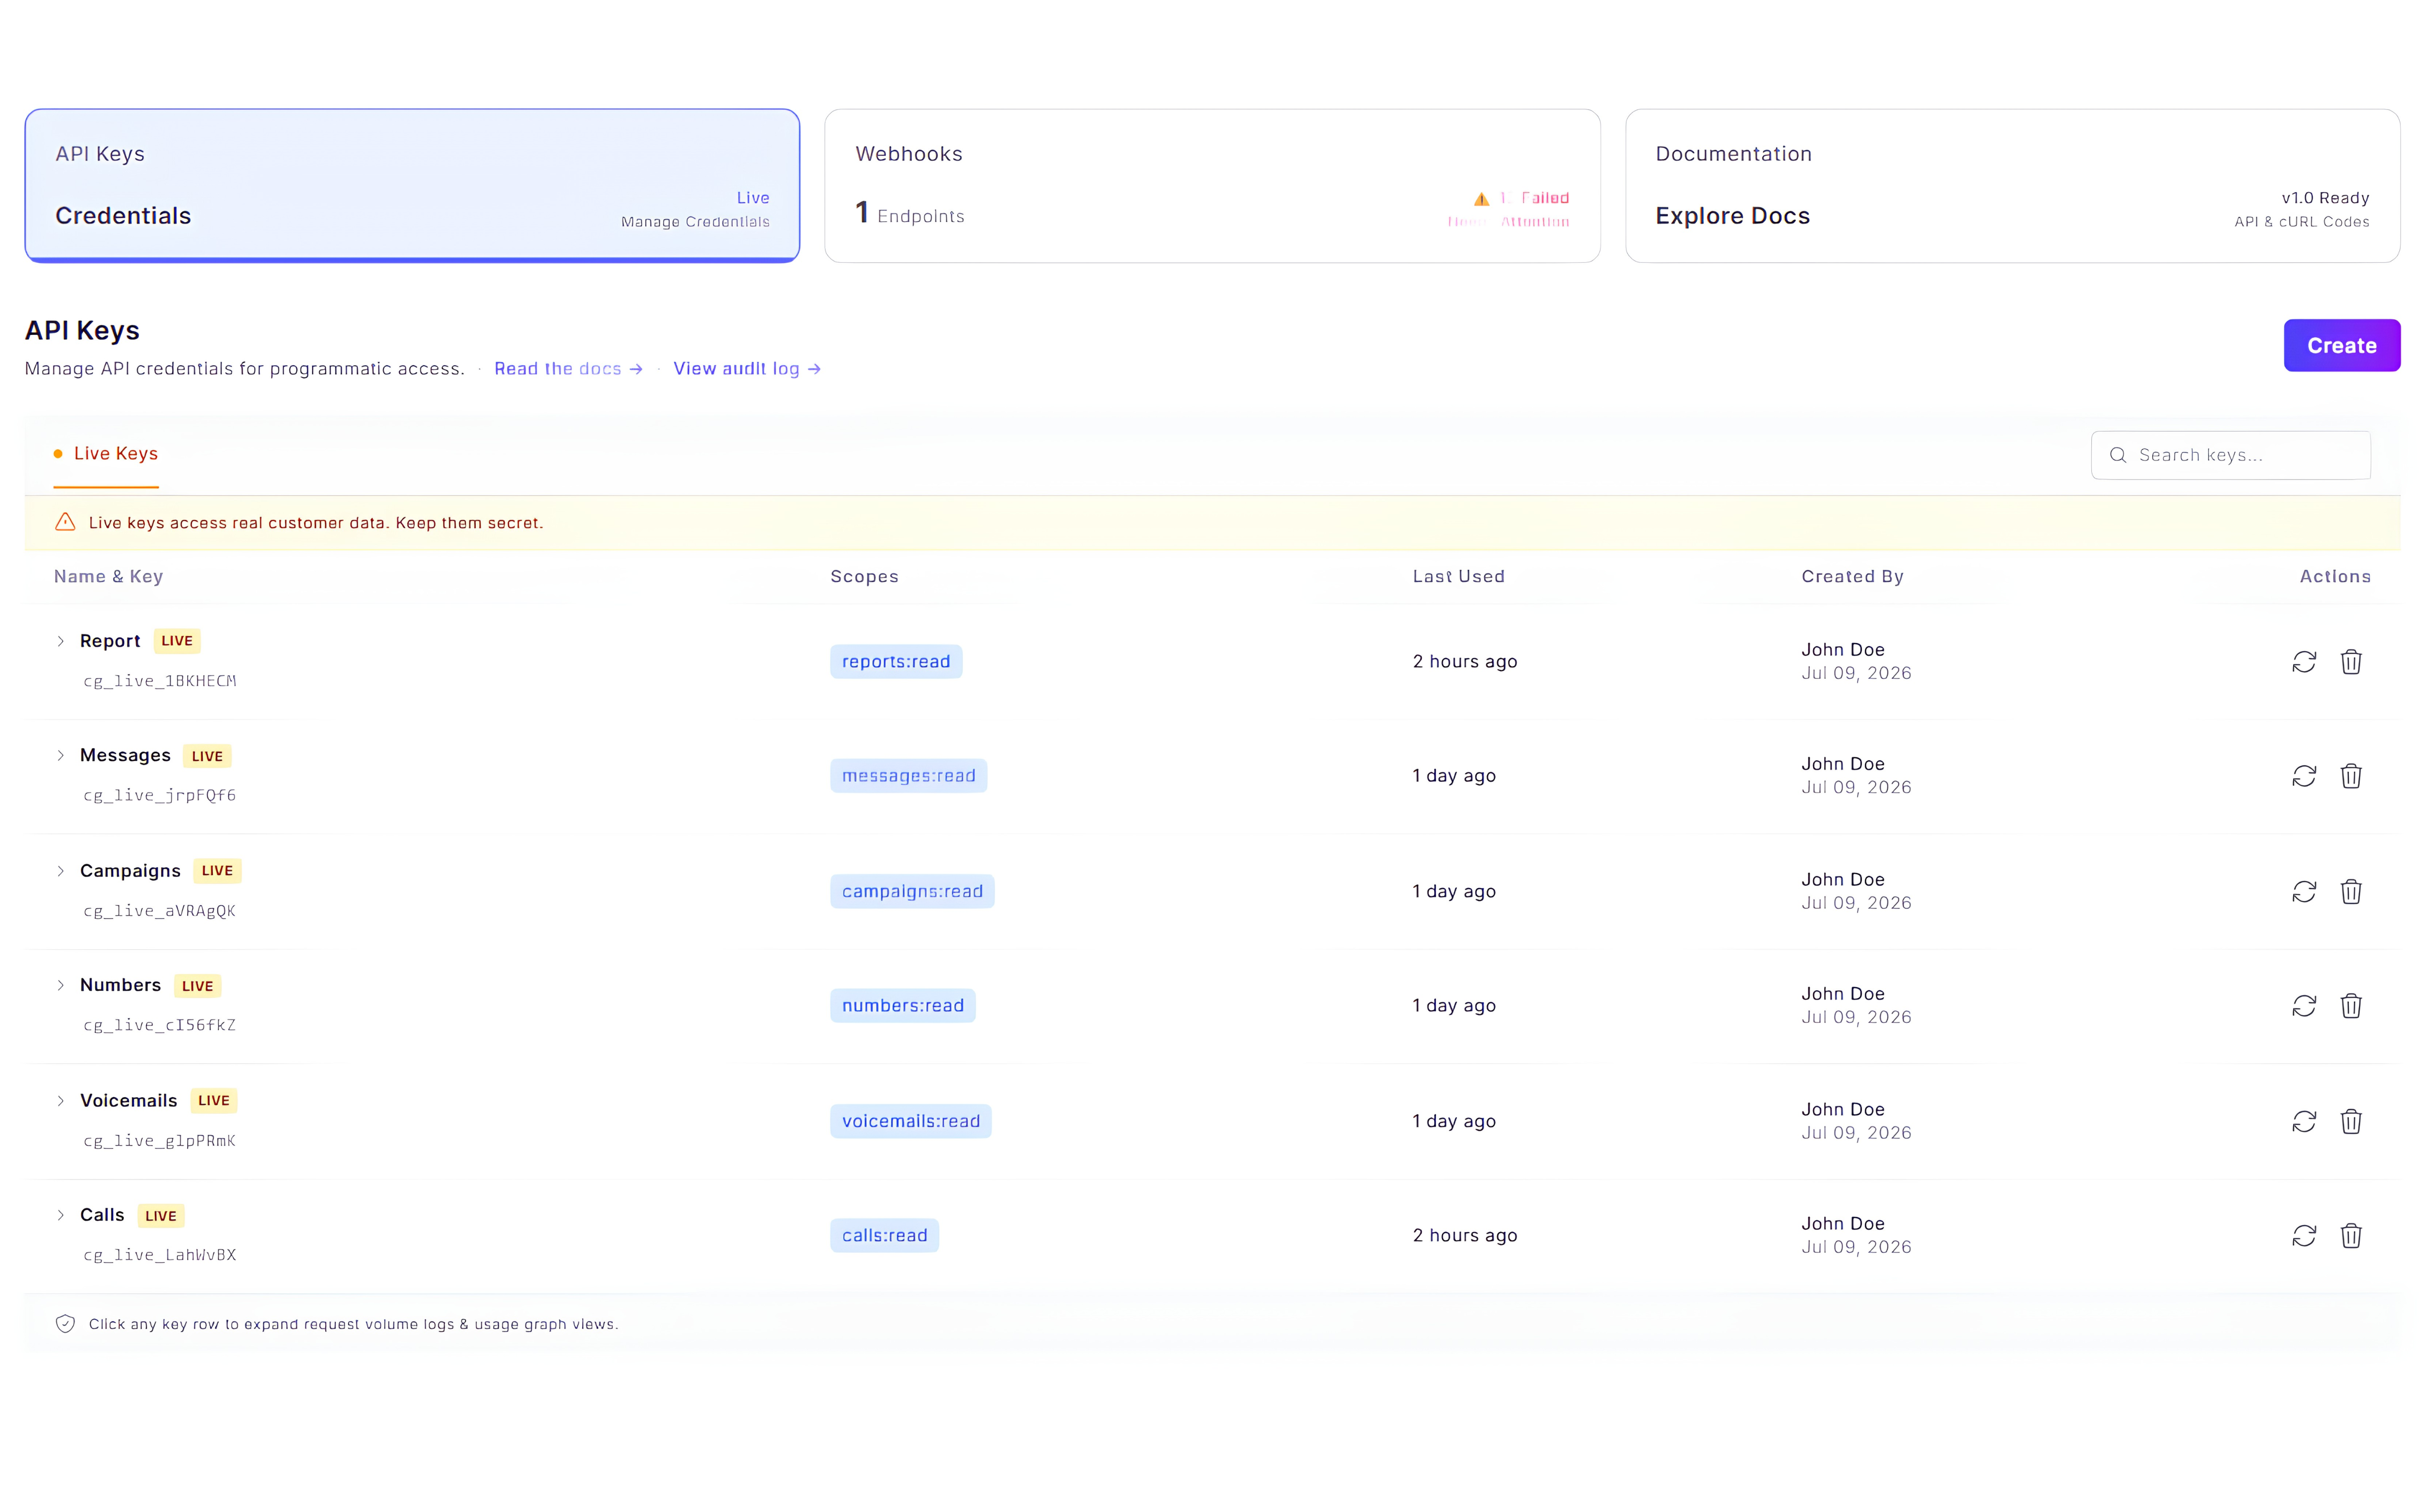Open the View audit log link
This screenshot has width=2420, height=1512.
pyautogui.click(x=747, y=369)
